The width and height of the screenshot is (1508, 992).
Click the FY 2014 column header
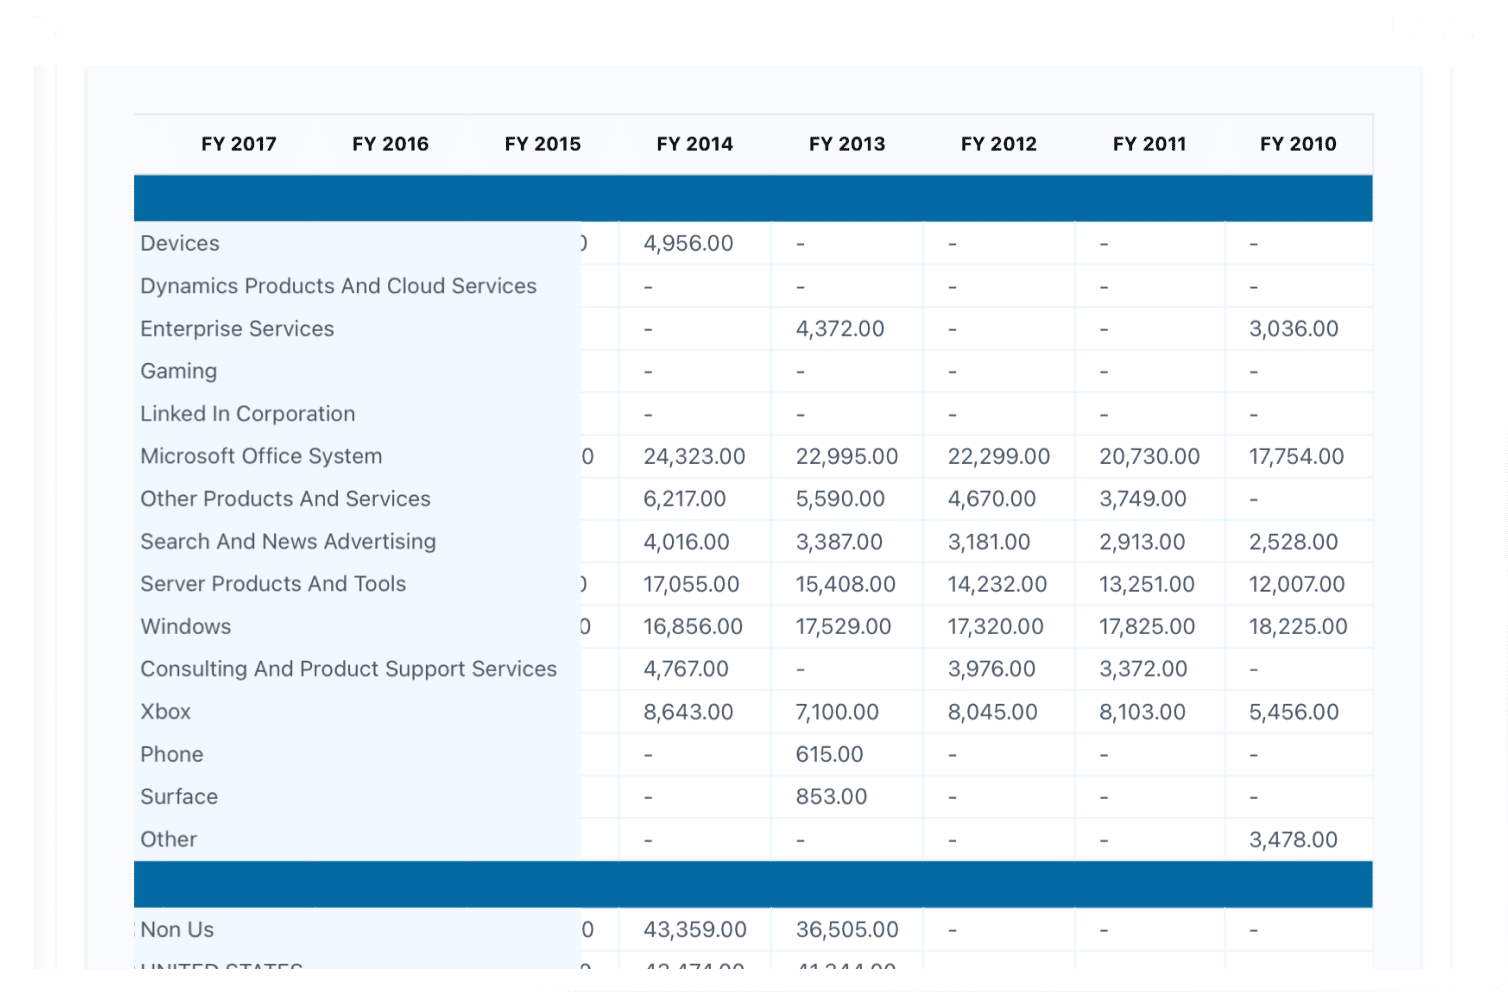point(695,144)
